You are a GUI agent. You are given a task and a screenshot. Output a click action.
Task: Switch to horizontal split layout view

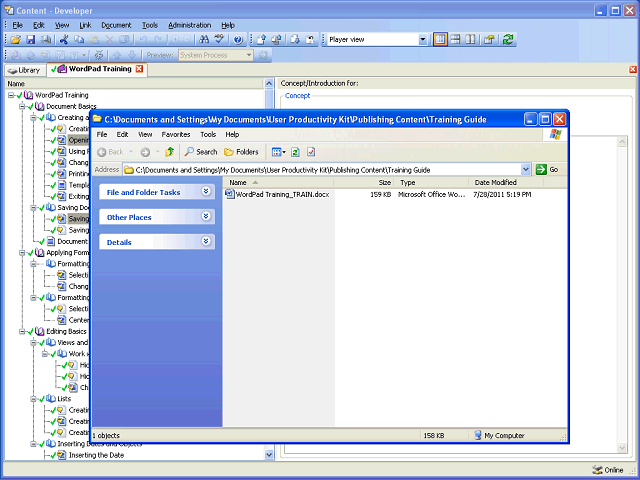pos(455,40)
